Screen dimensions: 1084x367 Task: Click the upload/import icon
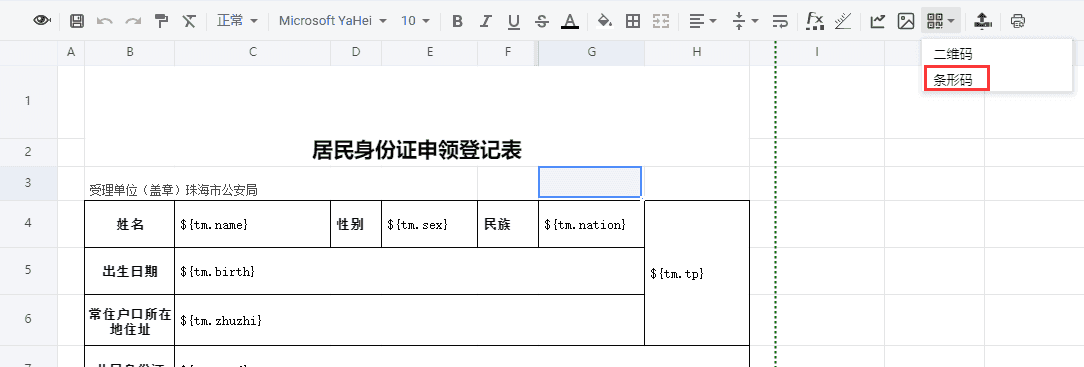click(982, 21)
